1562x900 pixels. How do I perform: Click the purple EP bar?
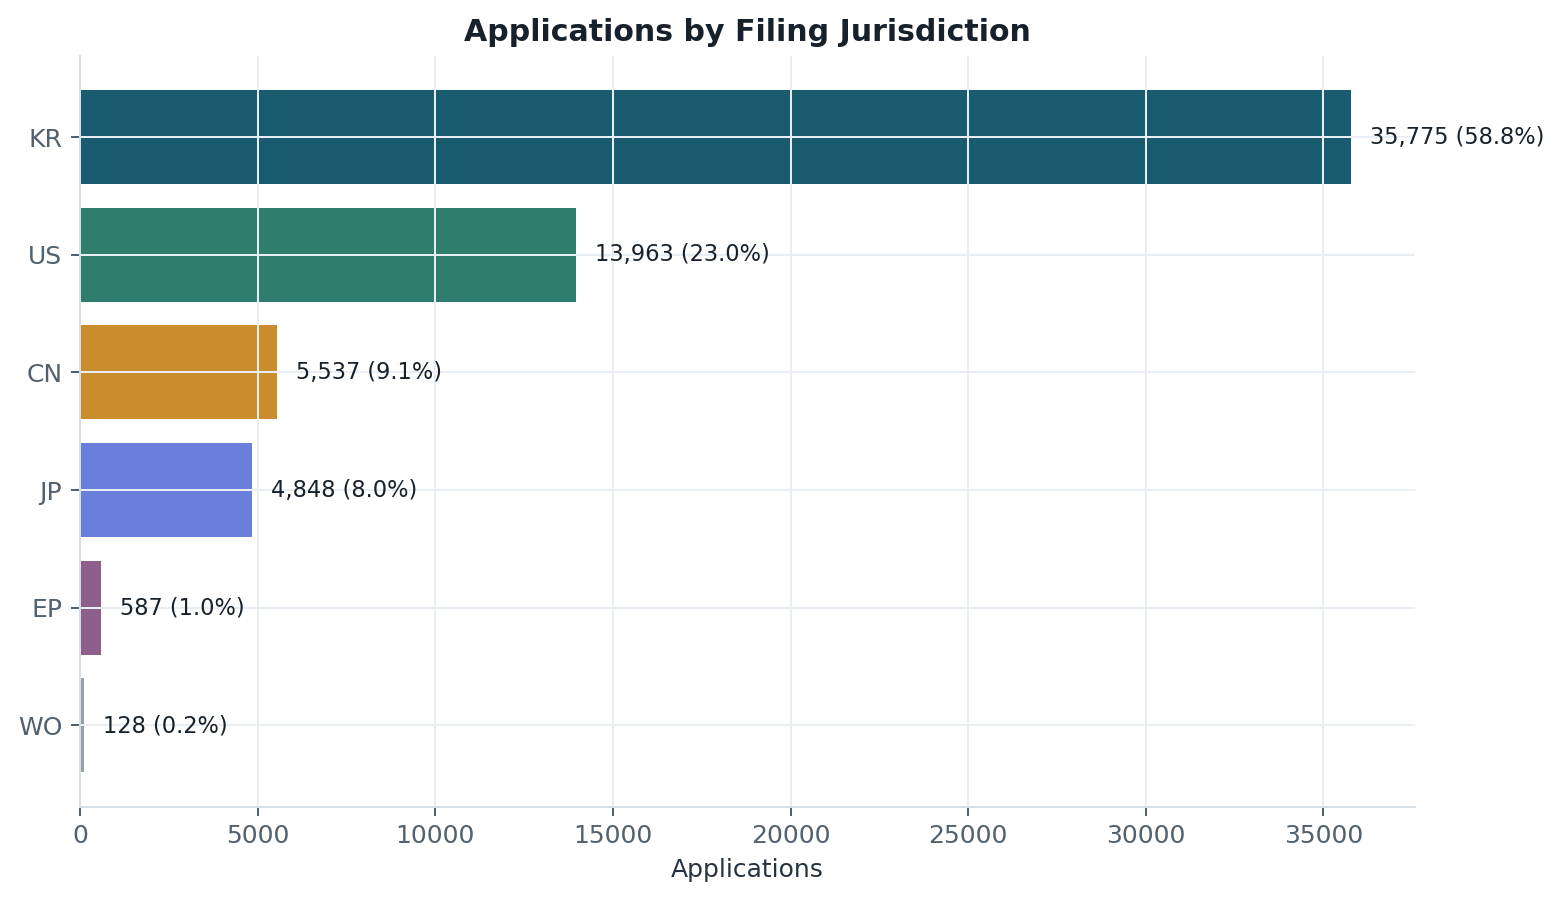(90, 608)
